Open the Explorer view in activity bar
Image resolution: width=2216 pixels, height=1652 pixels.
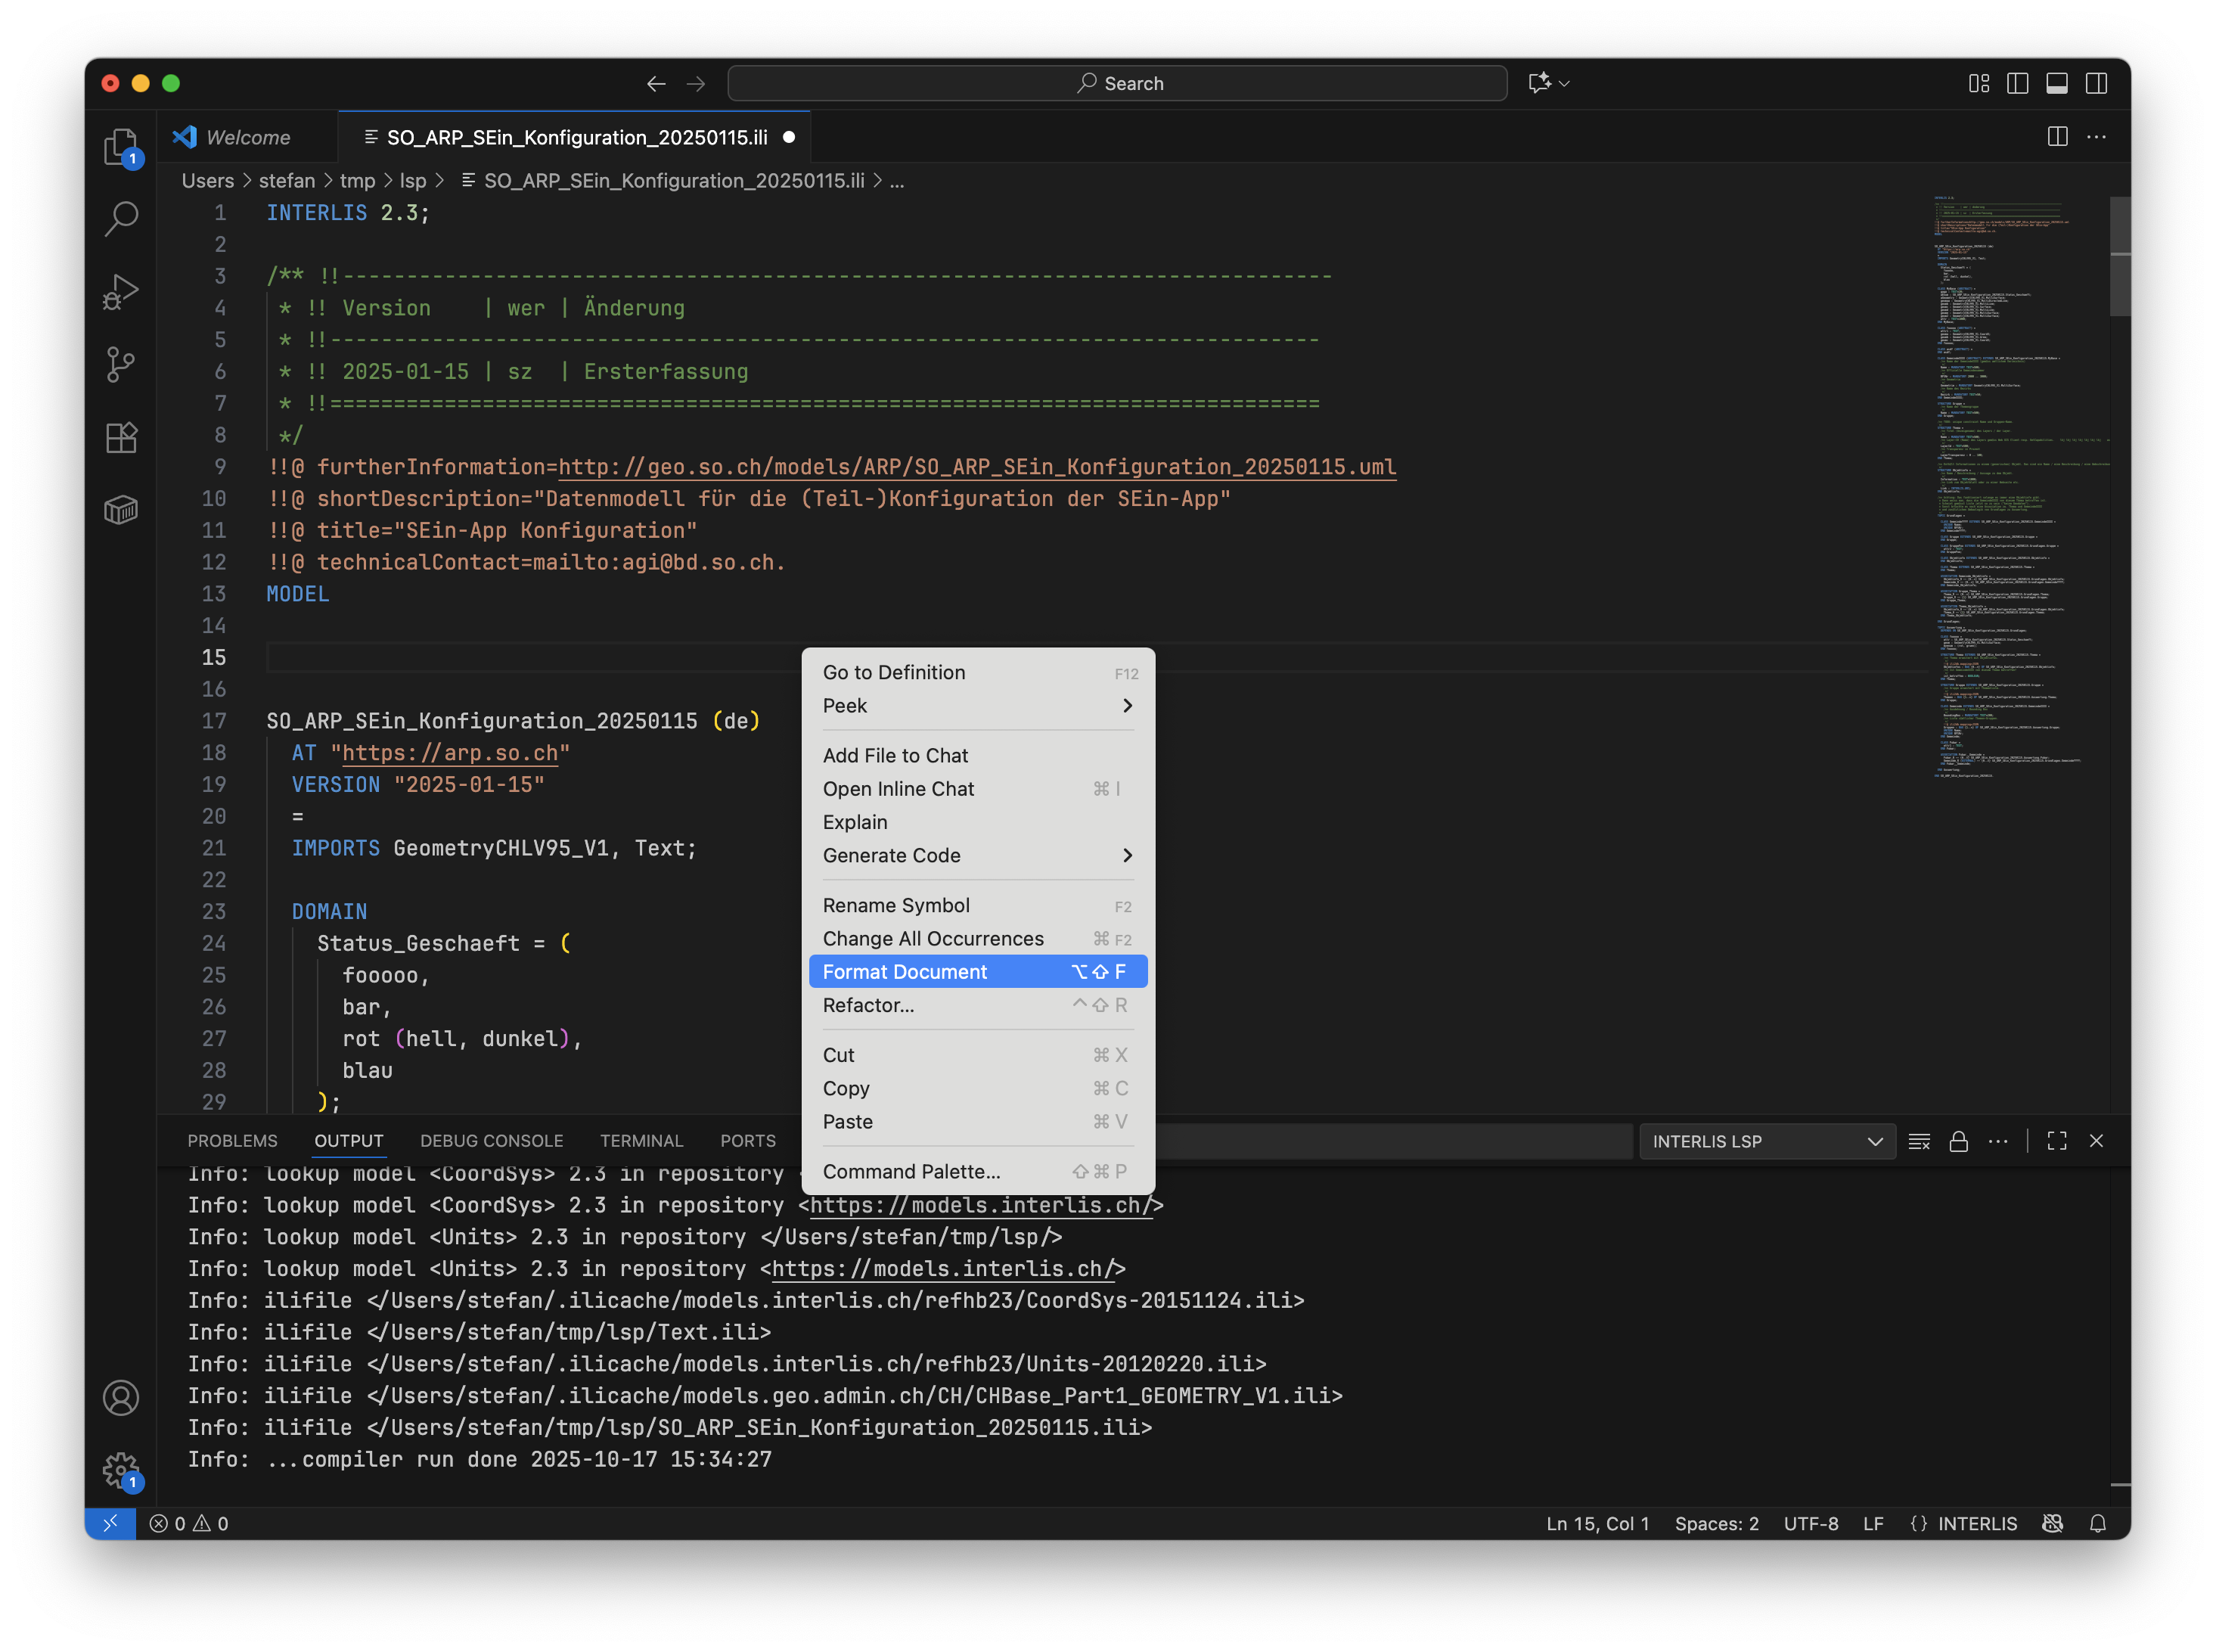(121, 147)
